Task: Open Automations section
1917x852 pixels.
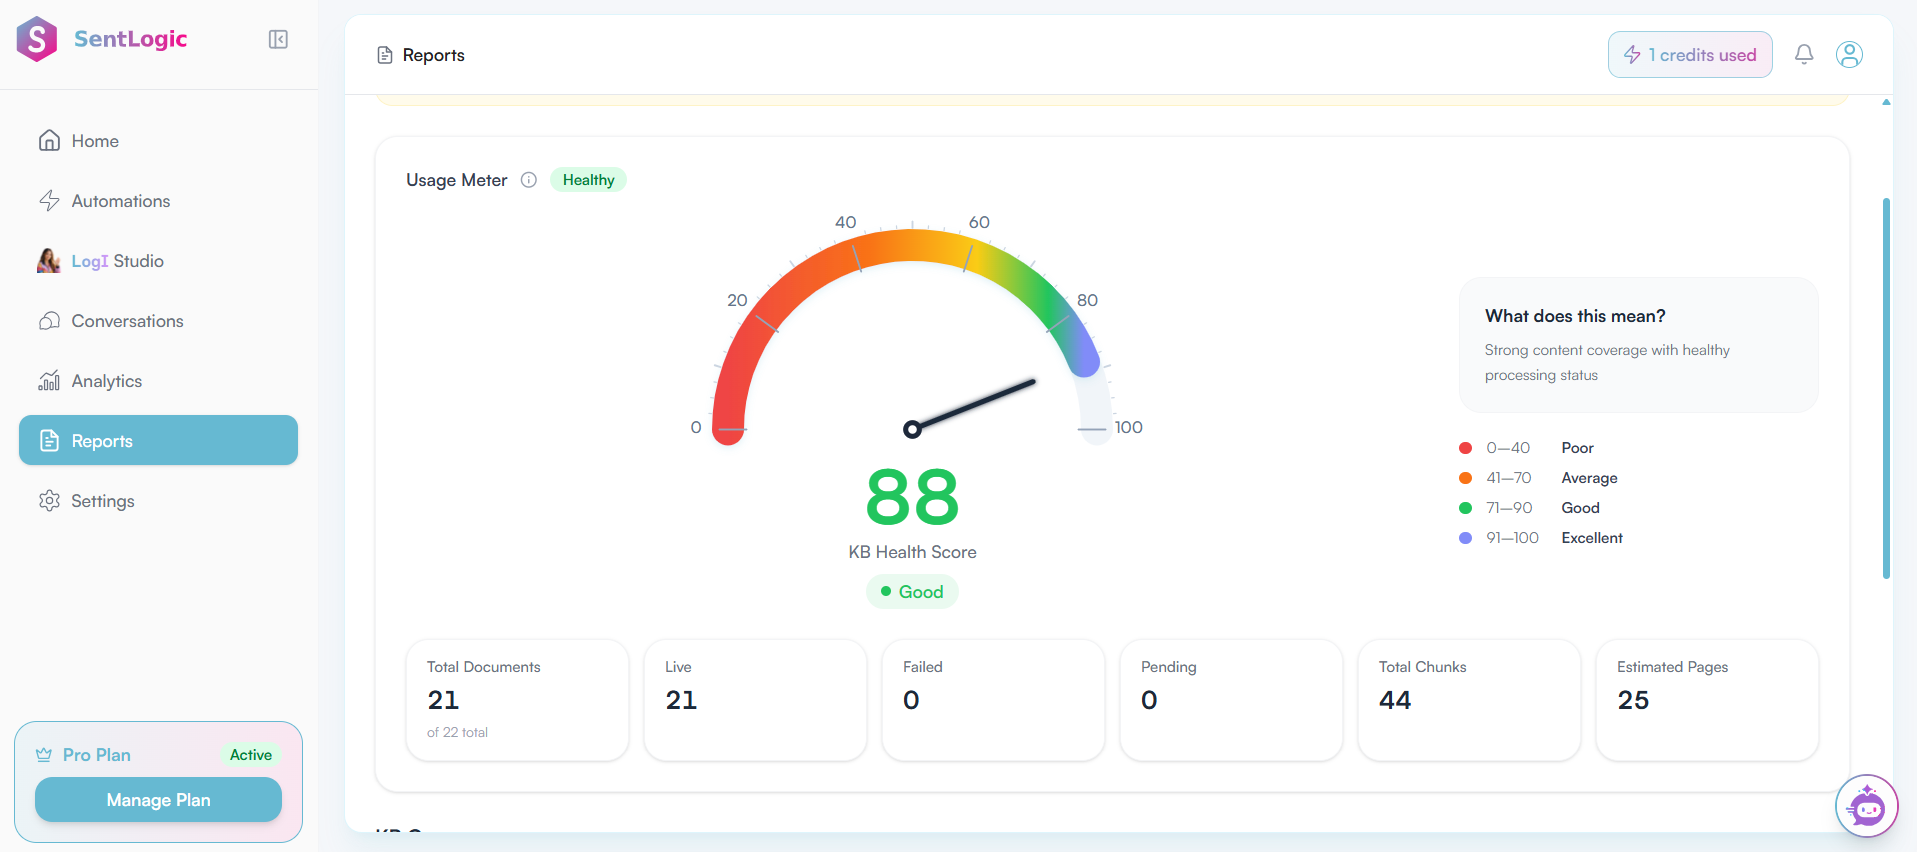Action: [158, 201]
